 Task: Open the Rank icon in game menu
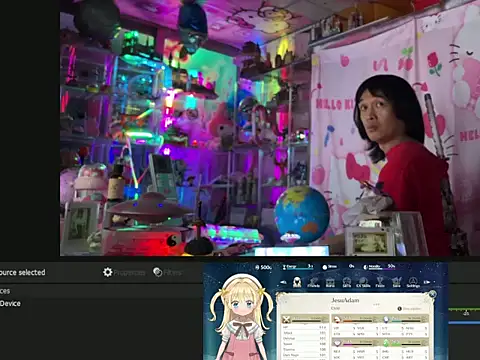point(330,283)
